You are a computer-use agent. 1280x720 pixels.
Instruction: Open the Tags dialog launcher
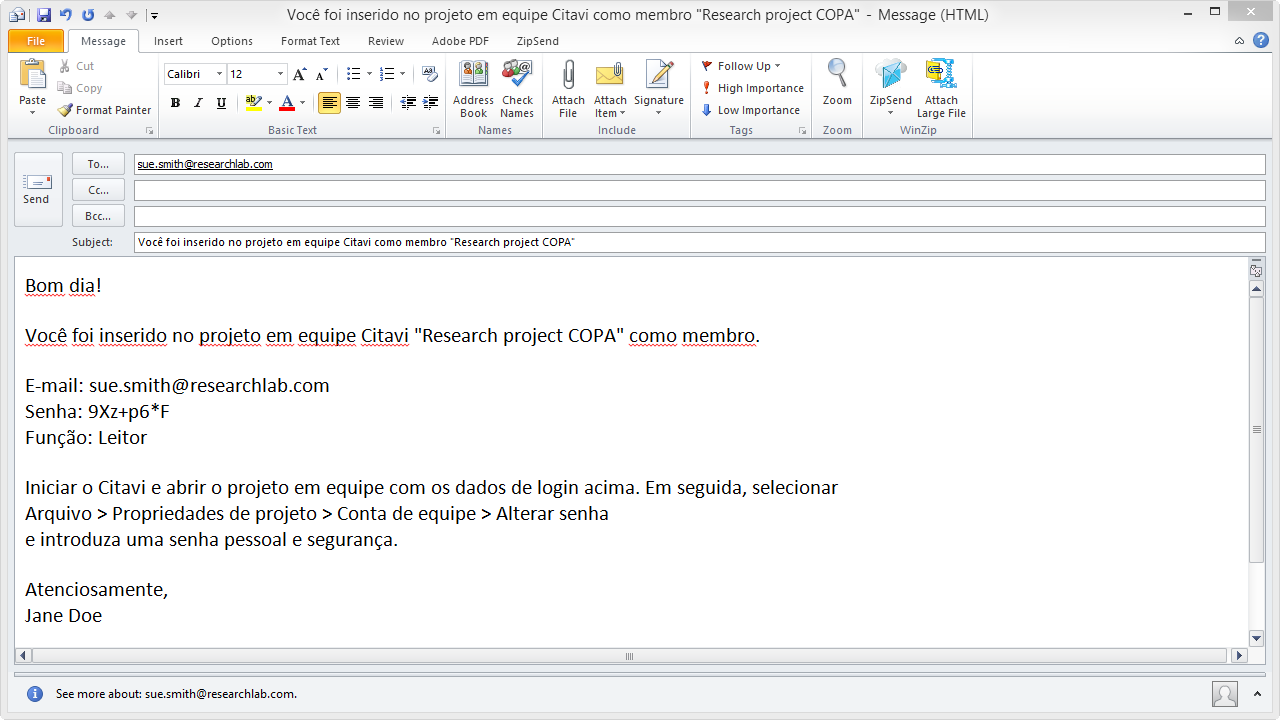click(x=802, y=131)
